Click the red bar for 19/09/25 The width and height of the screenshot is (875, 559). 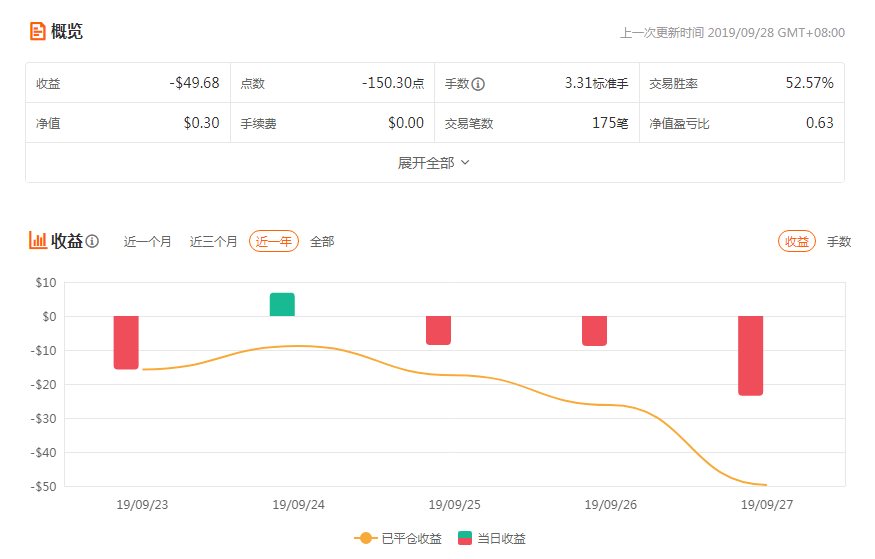tap(439, 330)
